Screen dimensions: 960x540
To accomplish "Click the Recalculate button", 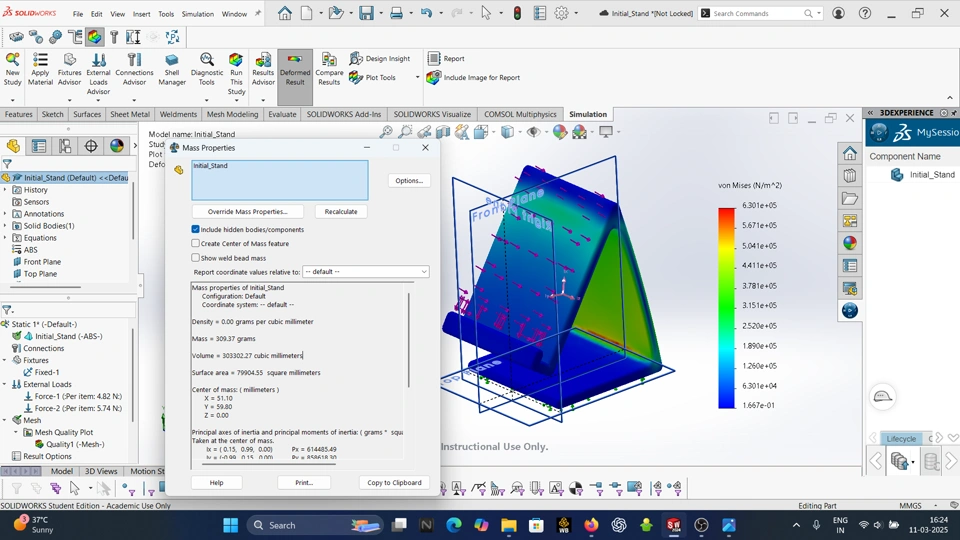I will [x=341, y=212].
